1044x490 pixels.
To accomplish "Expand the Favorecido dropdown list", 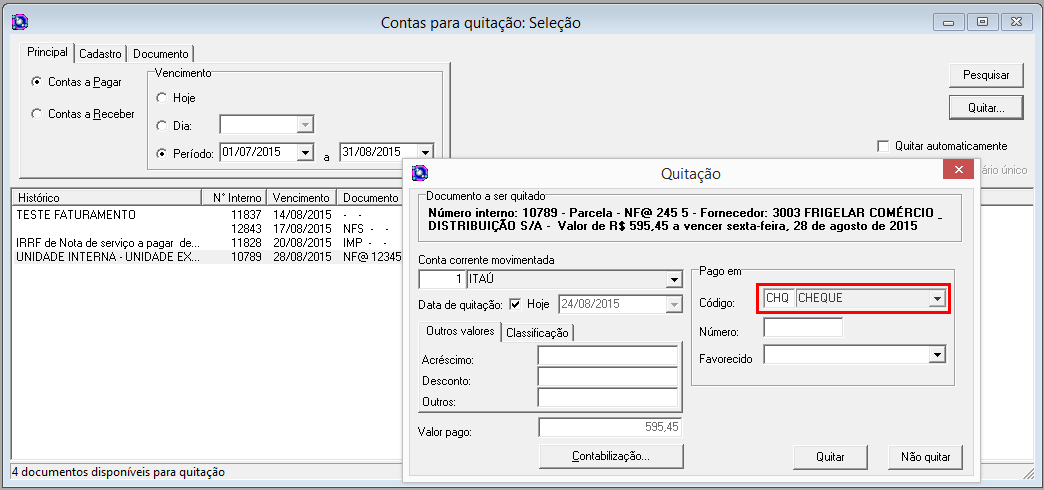I will 937,355.
